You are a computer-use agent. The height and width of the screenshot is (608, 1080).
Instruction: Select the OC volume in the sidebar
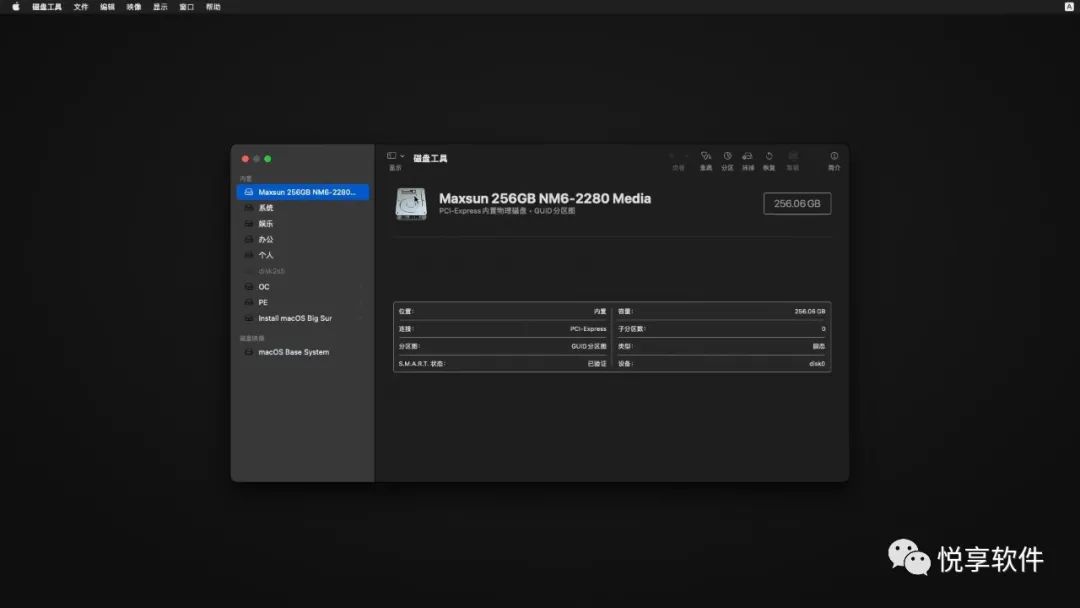click(302, 287)
